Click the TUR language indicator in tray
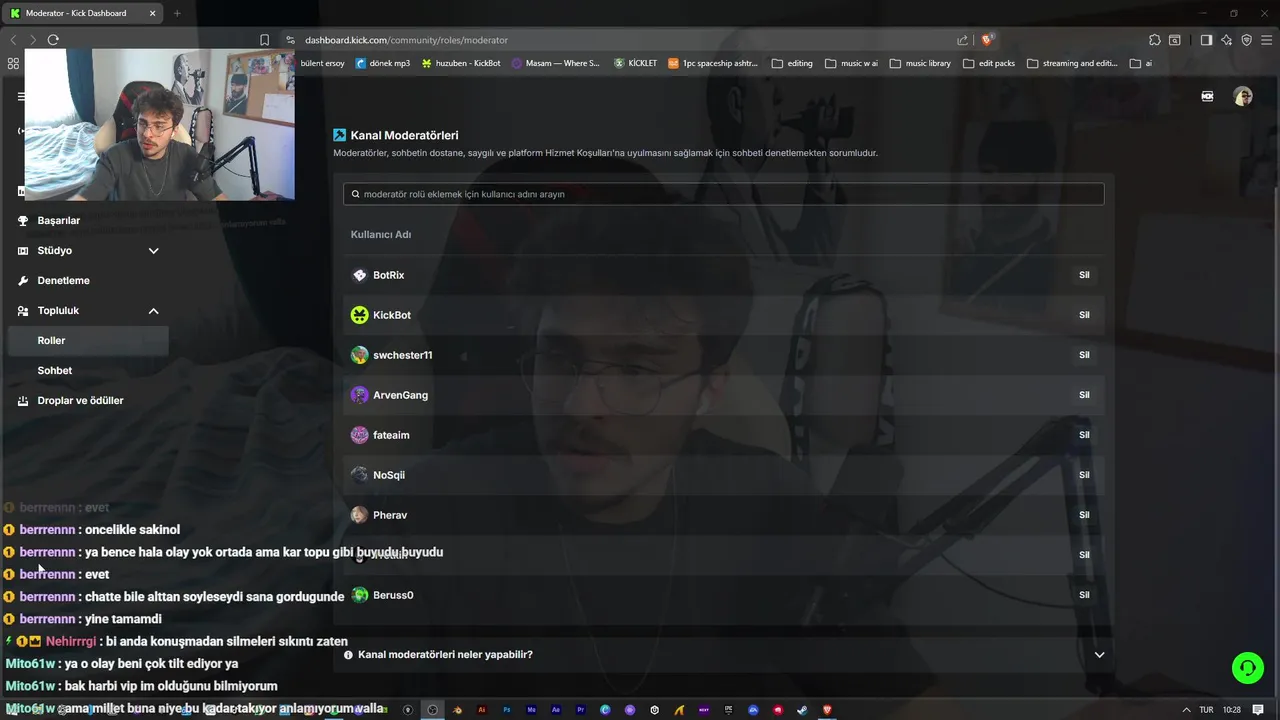The image size is (1280, 720). (x=1206, y=710)
